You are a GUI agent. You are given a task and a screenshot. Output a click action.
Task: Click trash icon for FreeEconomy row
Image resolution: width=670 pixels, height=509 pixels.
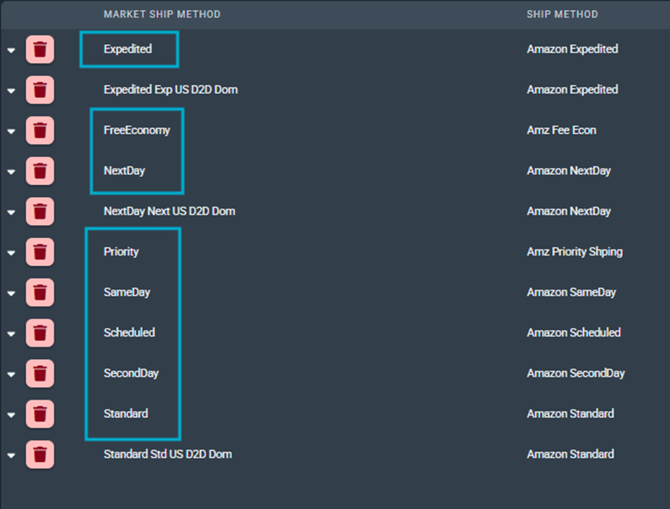(39, 131)
